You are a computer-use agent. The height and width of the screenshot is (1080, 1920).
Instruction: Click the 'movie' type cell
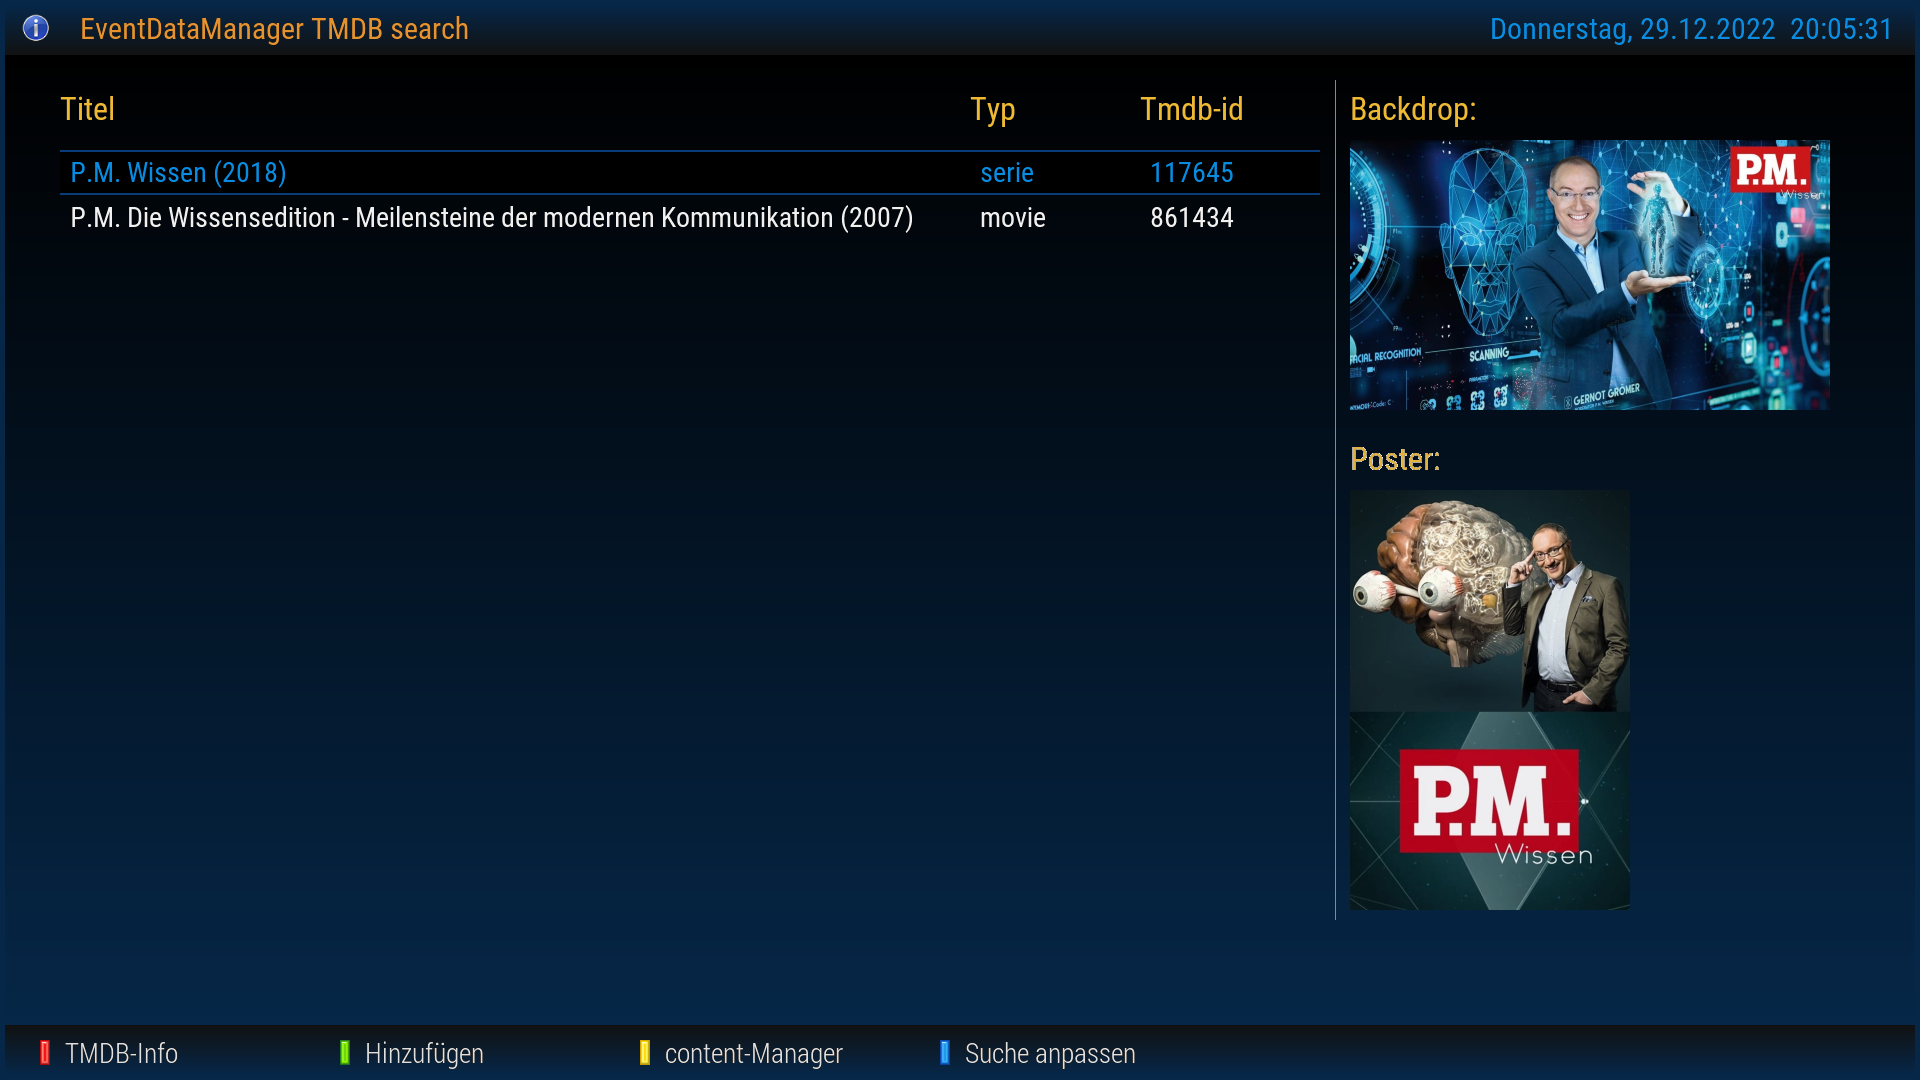pyautogui.click(x=1012, y=218)
